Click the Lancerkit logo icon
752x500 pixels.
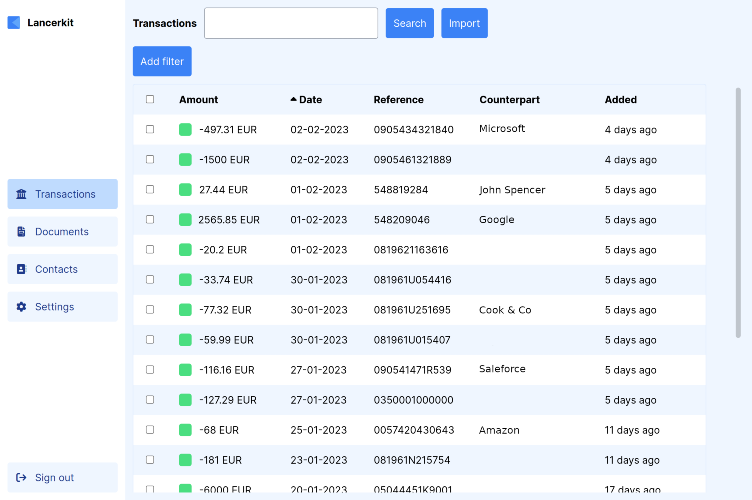(14, 23)
